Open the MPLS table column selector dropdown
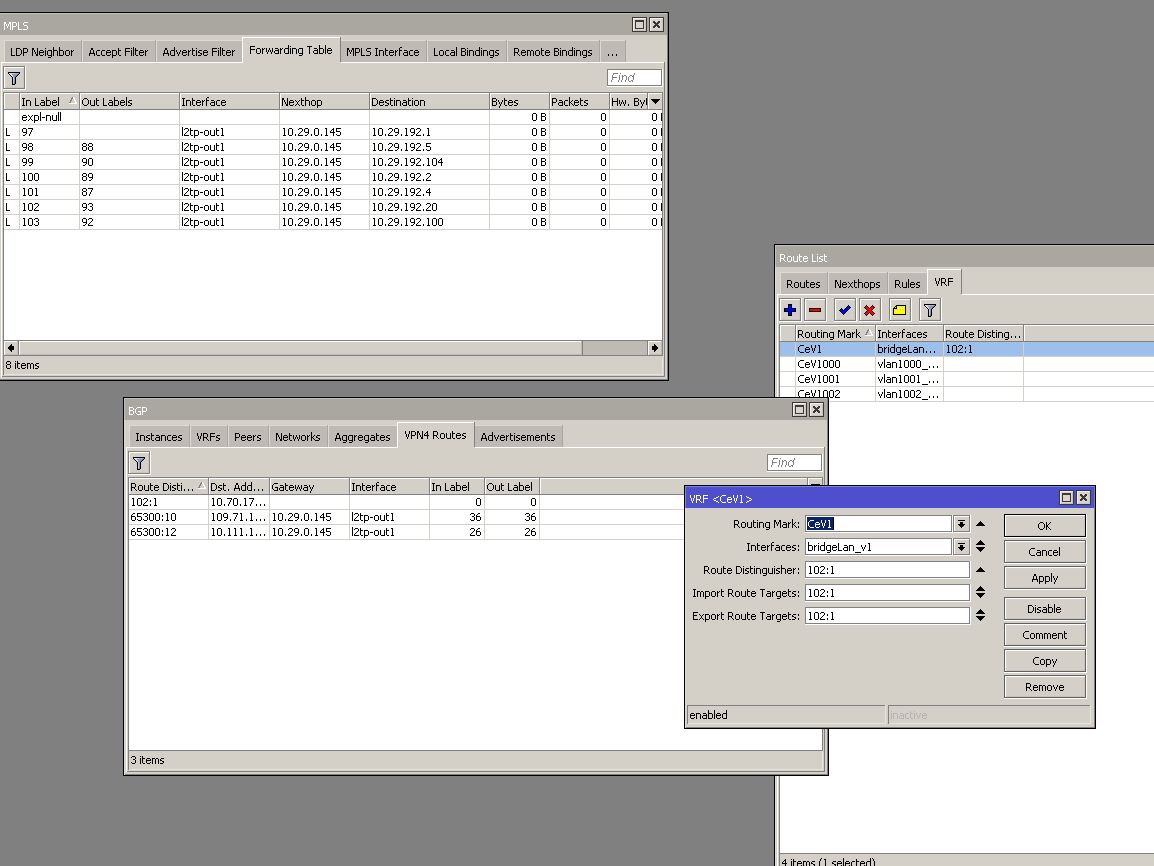Image resolution: width=1154 pixels, height=866 pixels. click(x=655, y=101)
